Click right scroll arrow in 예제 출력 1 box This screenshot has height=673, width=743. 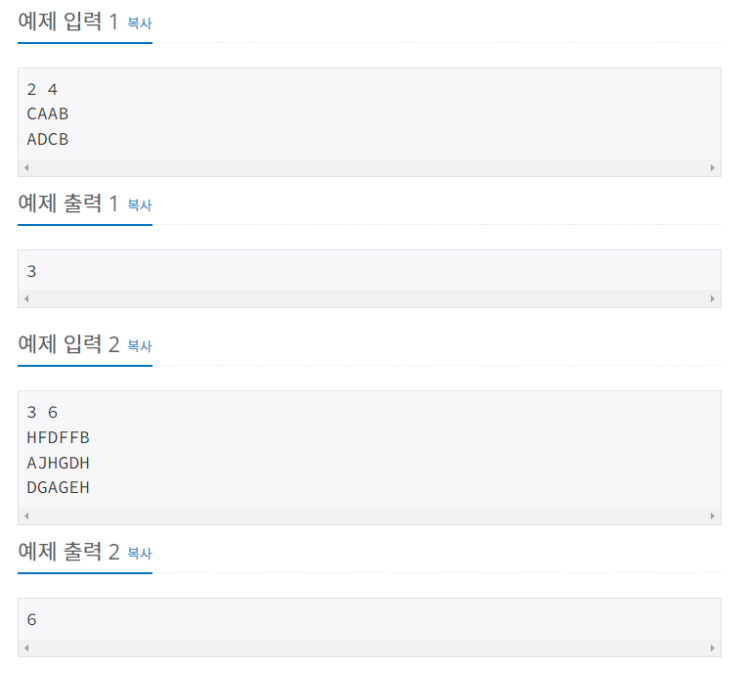(712, 299)
